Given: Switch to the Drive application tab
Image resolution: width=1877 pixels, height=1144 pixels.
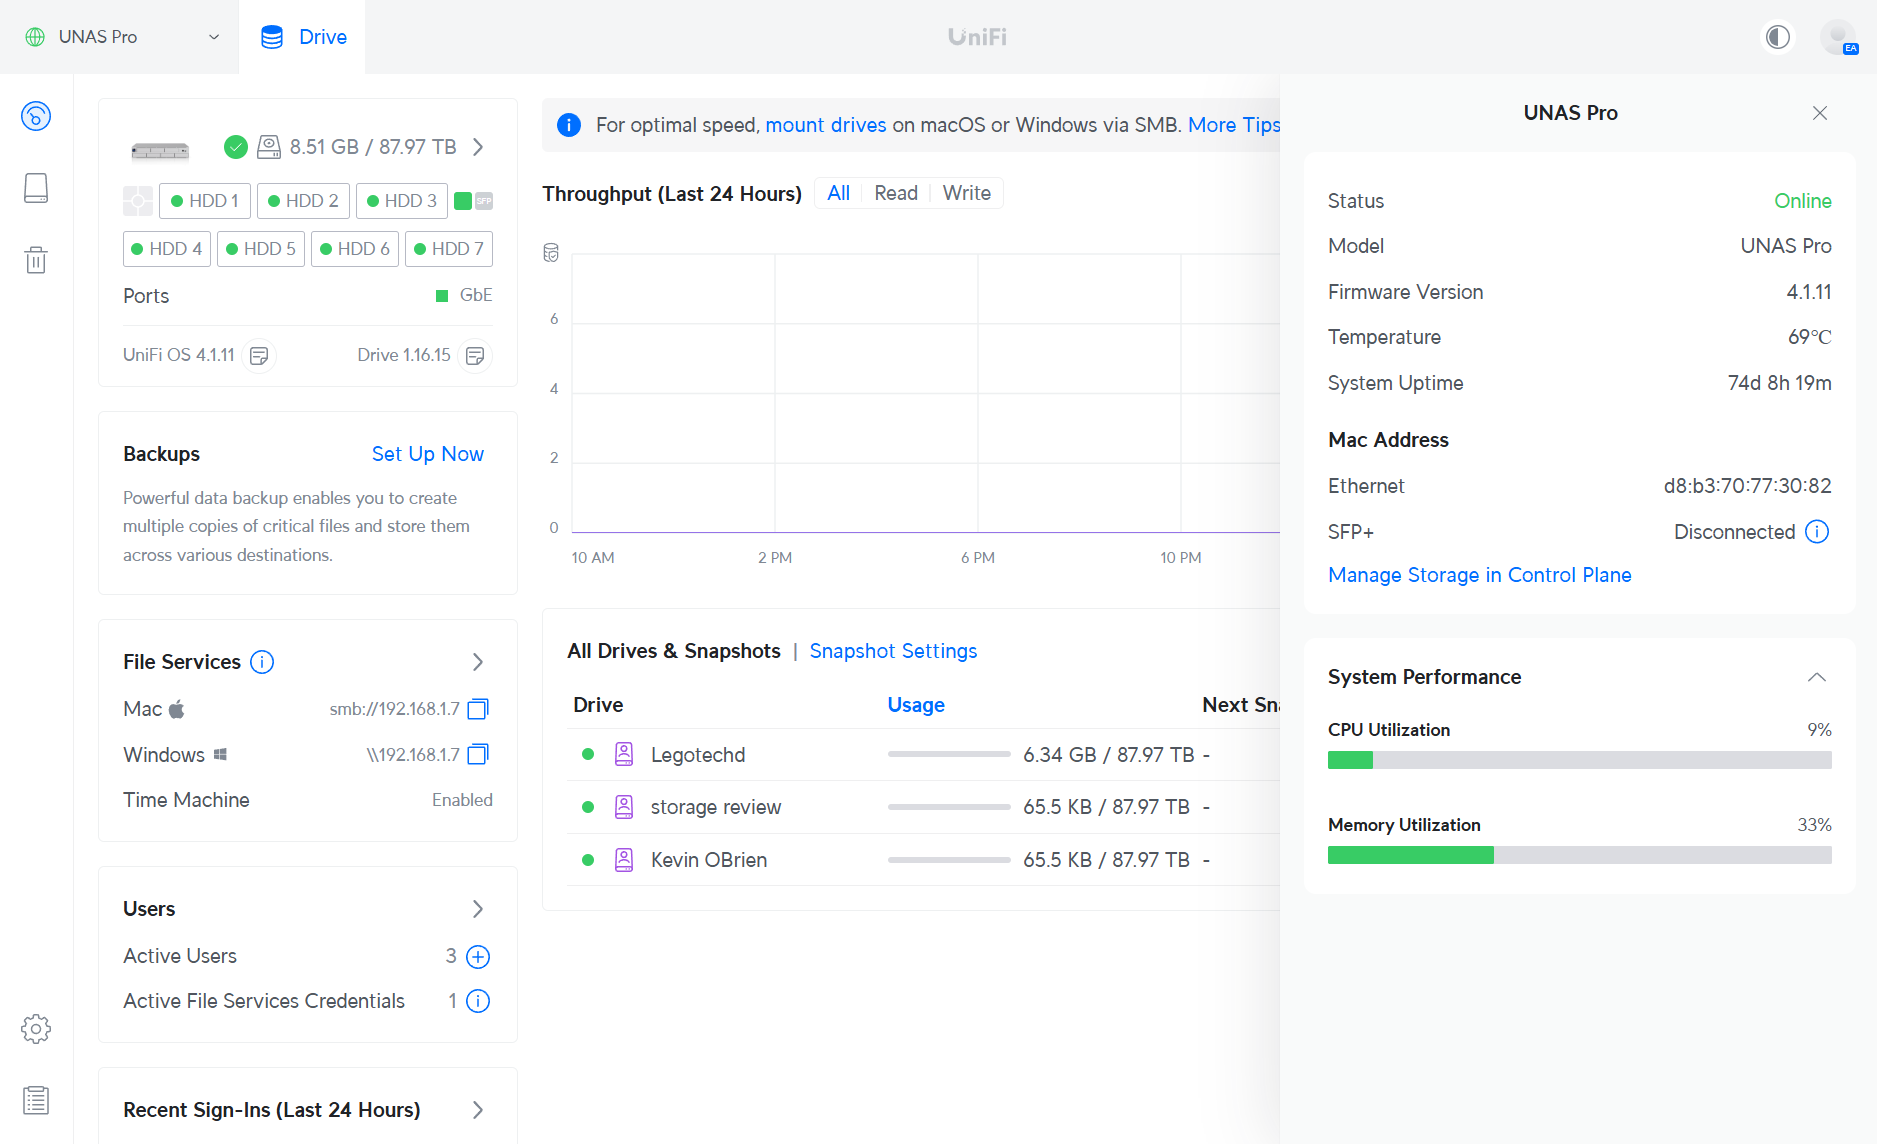Looking at the screenshot, I should 303,37.
